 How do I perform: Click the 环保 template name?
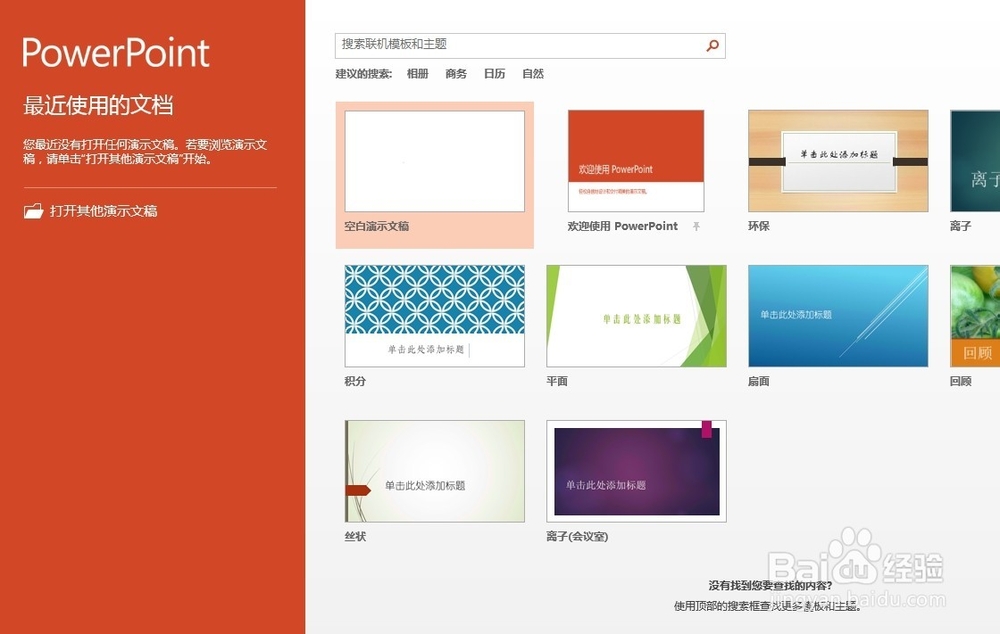pos(759,226)
